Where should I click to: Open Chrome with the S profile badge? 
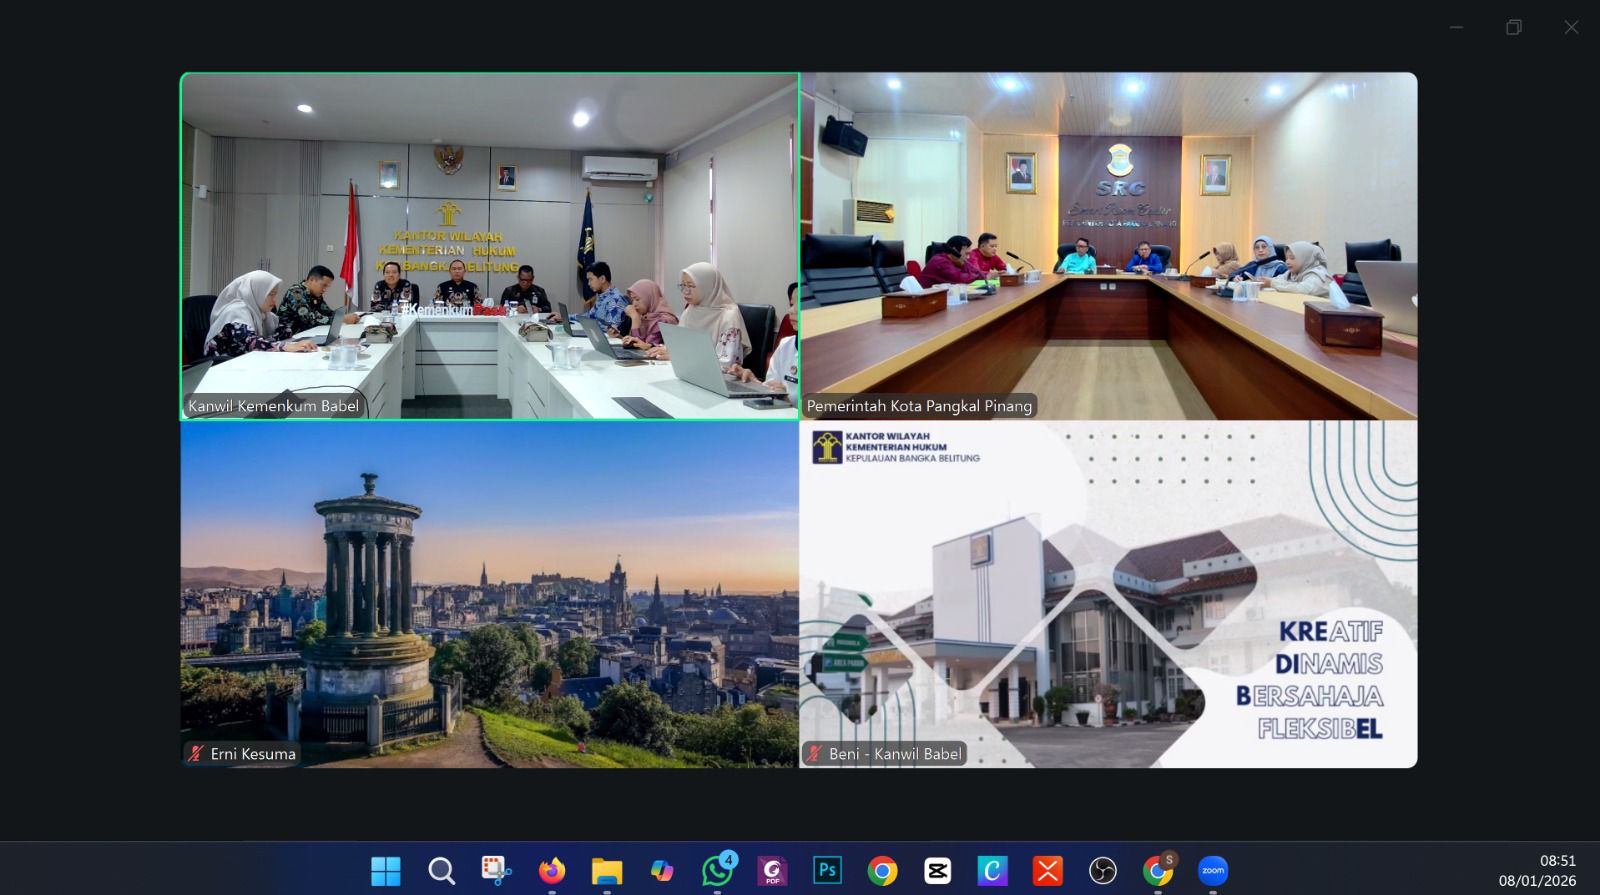click(1157, 871)
